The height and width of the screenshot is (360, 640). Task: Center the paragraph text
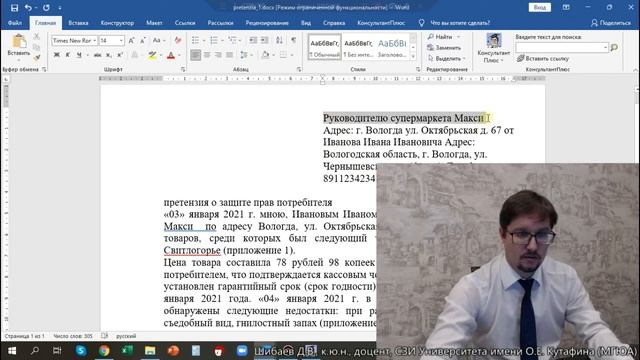[x=207, y=55]
